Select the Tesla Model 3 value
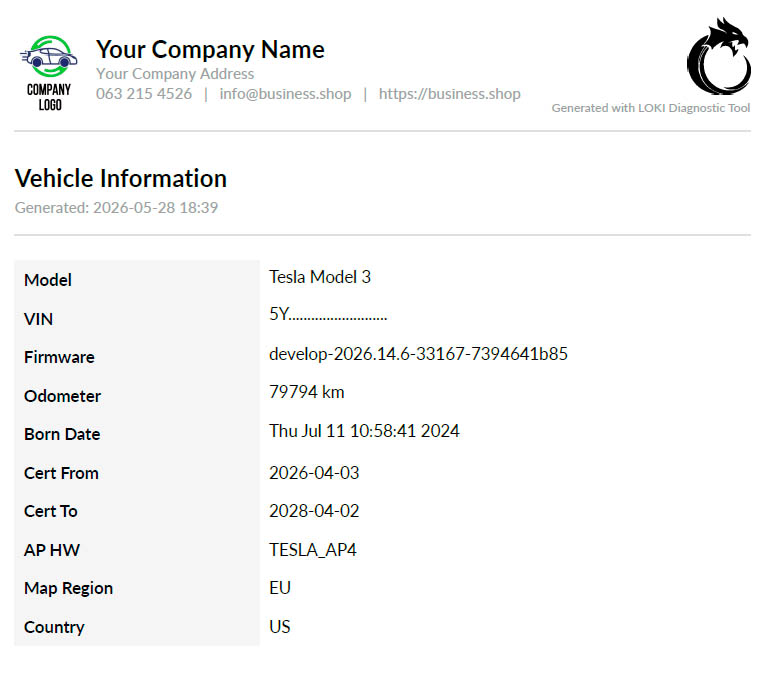 tap(320, 277)
